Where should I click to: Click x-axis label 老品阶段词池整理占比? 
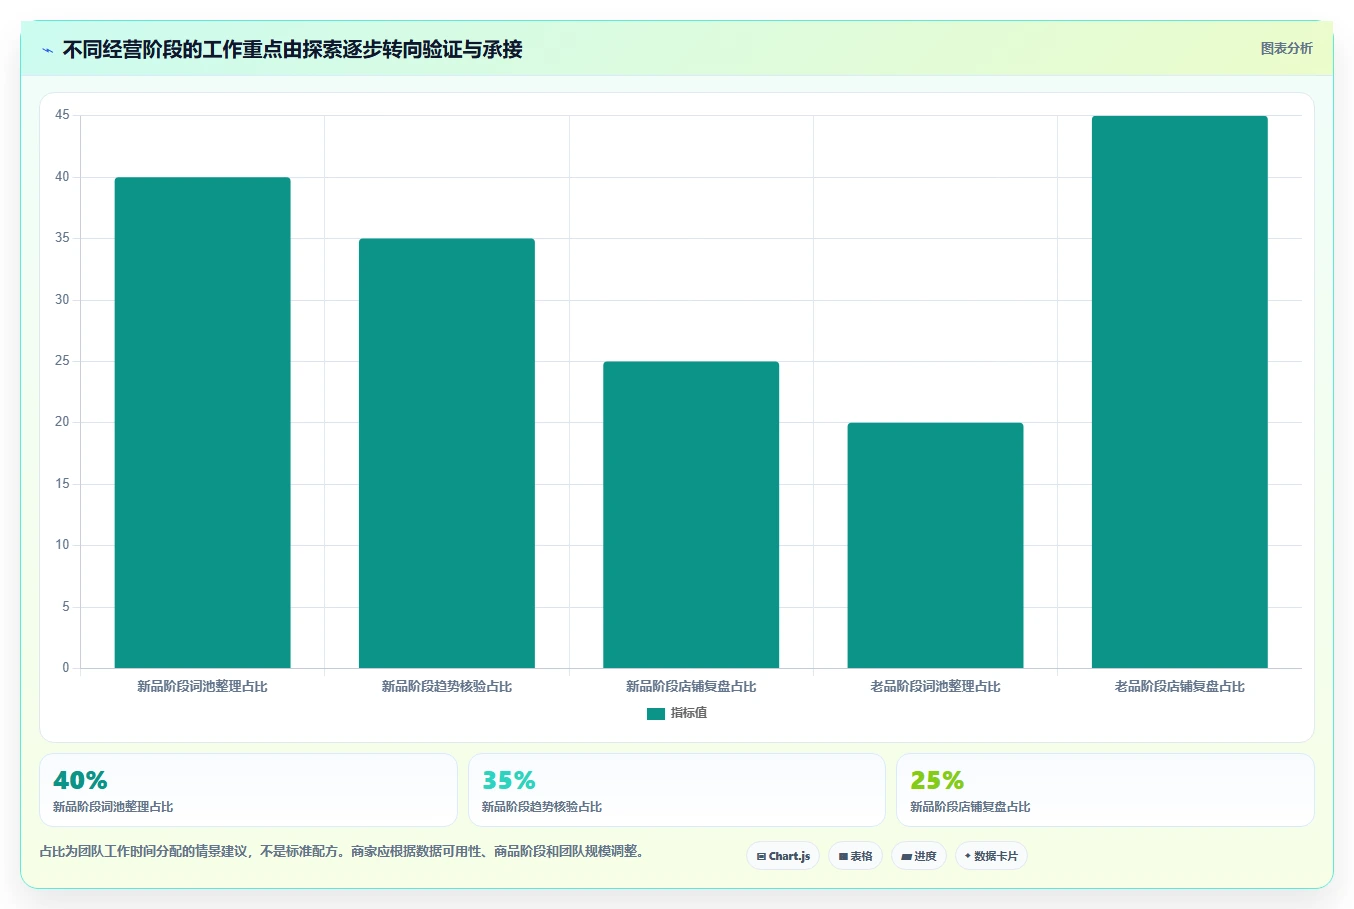pyautogui.click(x=935, y=686)
